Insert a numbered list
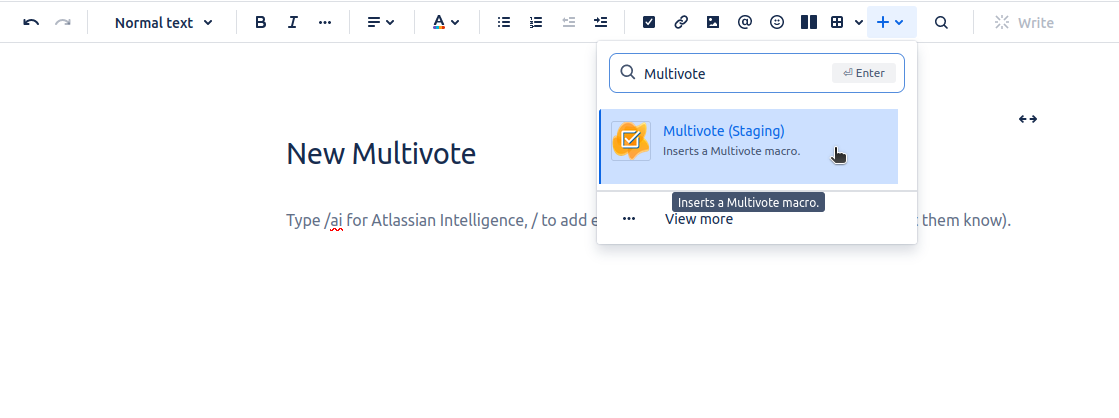 [536, 22]
